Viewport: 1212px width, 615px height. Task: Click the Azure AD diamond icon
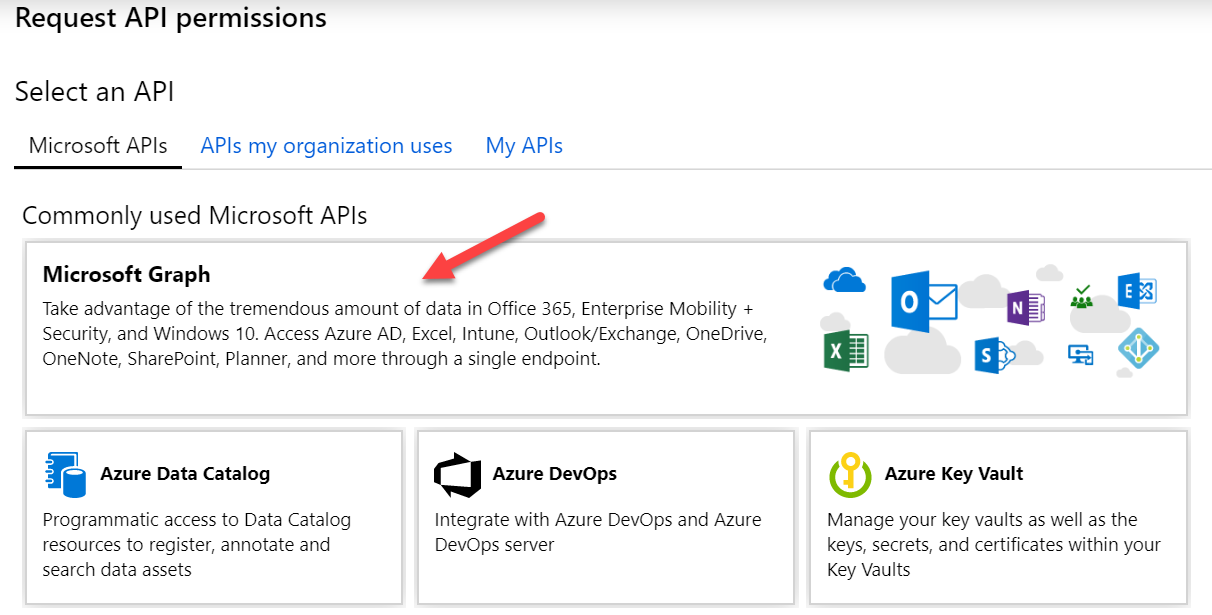1138,350
